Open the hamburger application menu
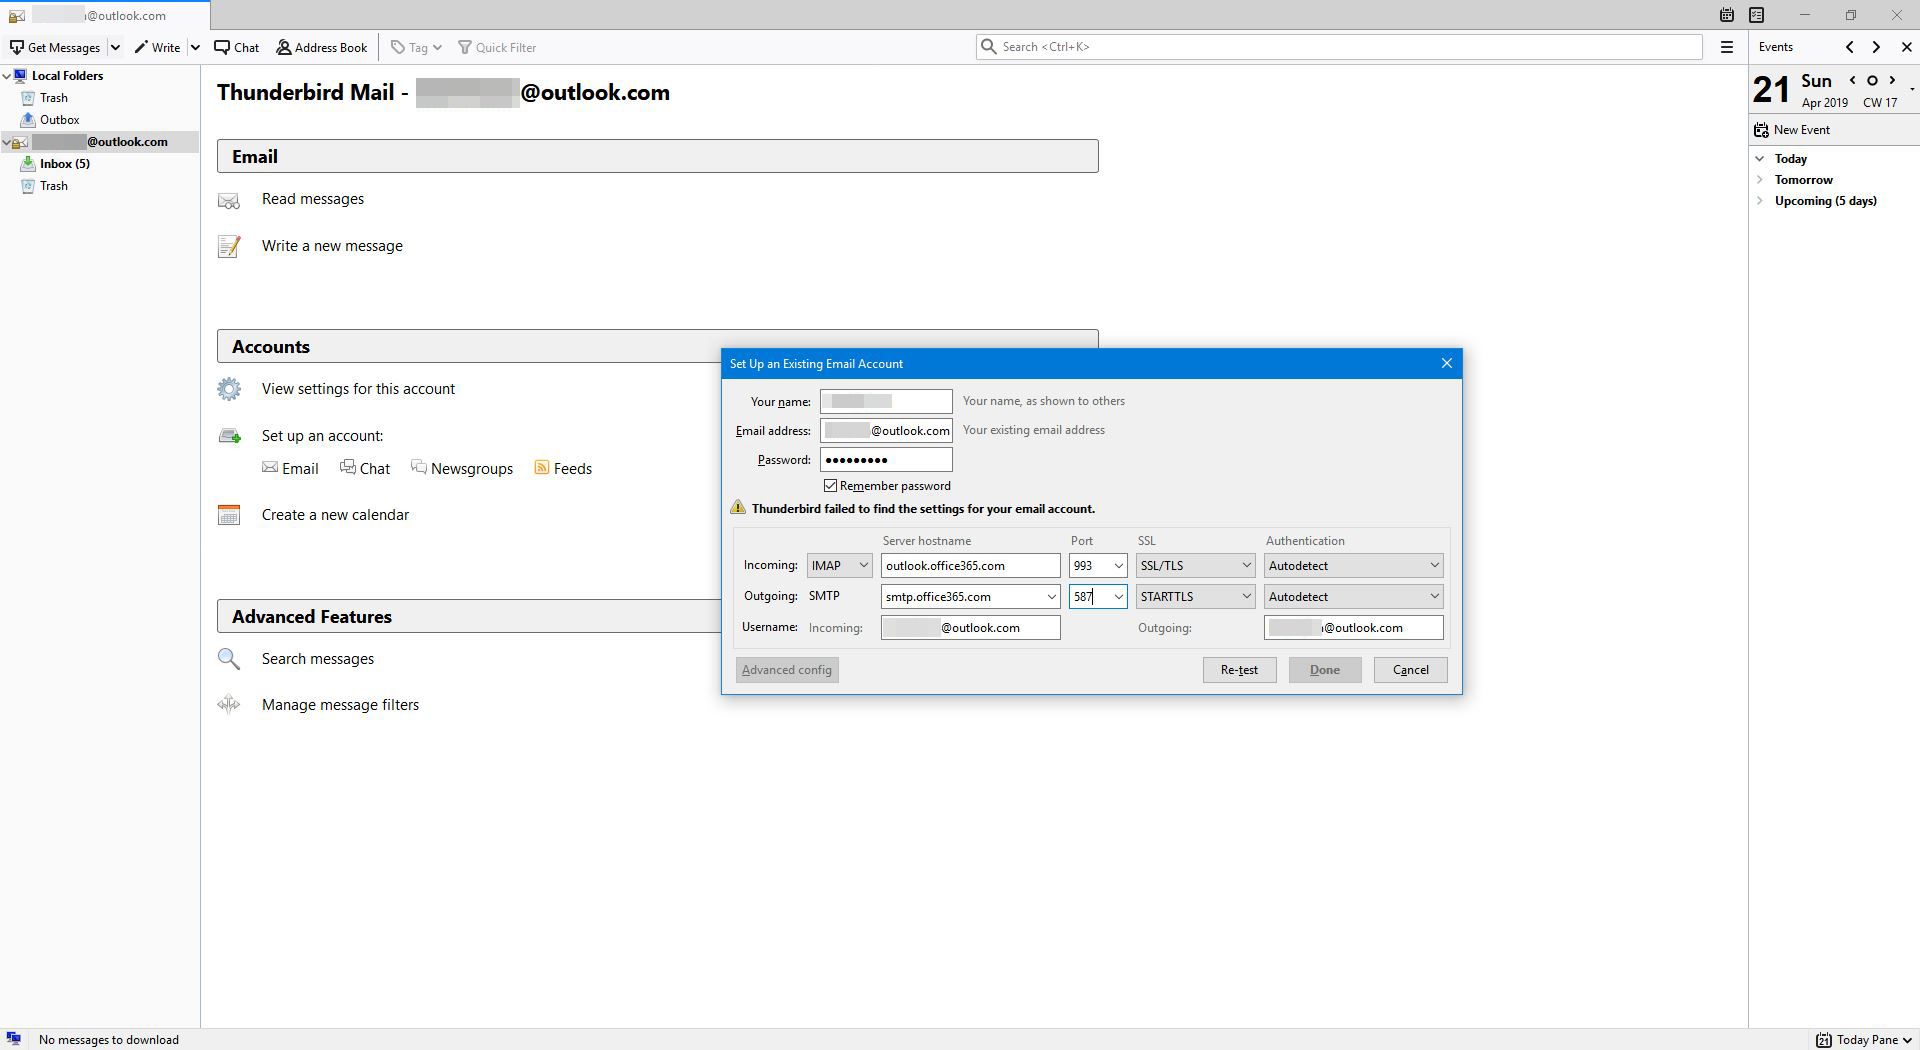Screen dimensions: 1920x1050 (x=1726, y=47)
